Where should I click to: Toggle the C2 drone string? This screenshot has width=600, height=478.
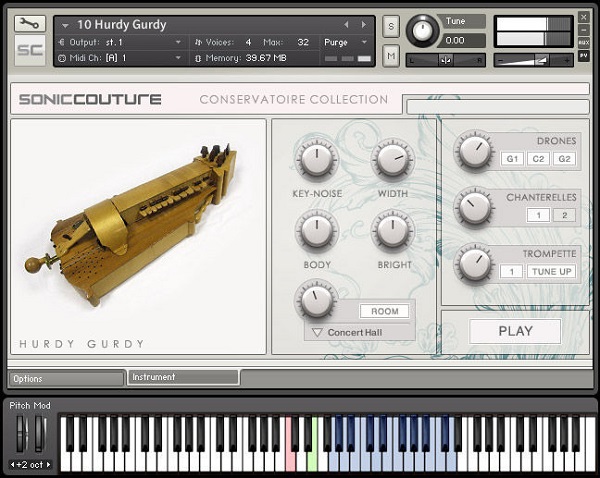click(538, 159)
